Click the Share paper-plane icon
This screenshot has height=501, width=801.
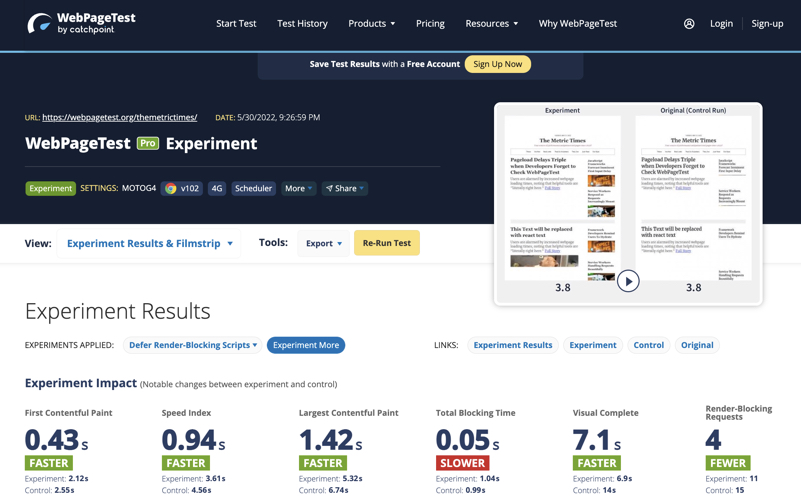pyautogui.click(x=329, y=188)
